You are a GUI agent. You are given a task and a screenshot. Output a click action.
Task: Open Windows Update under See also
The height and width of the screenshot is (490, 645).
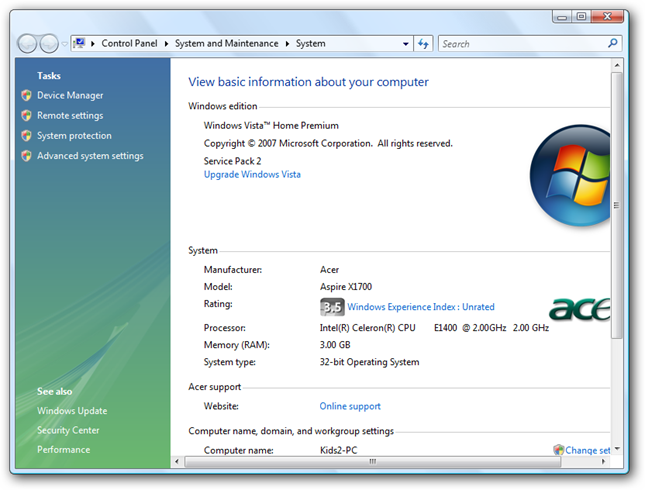pyautogui.click(x=72, y=411)
